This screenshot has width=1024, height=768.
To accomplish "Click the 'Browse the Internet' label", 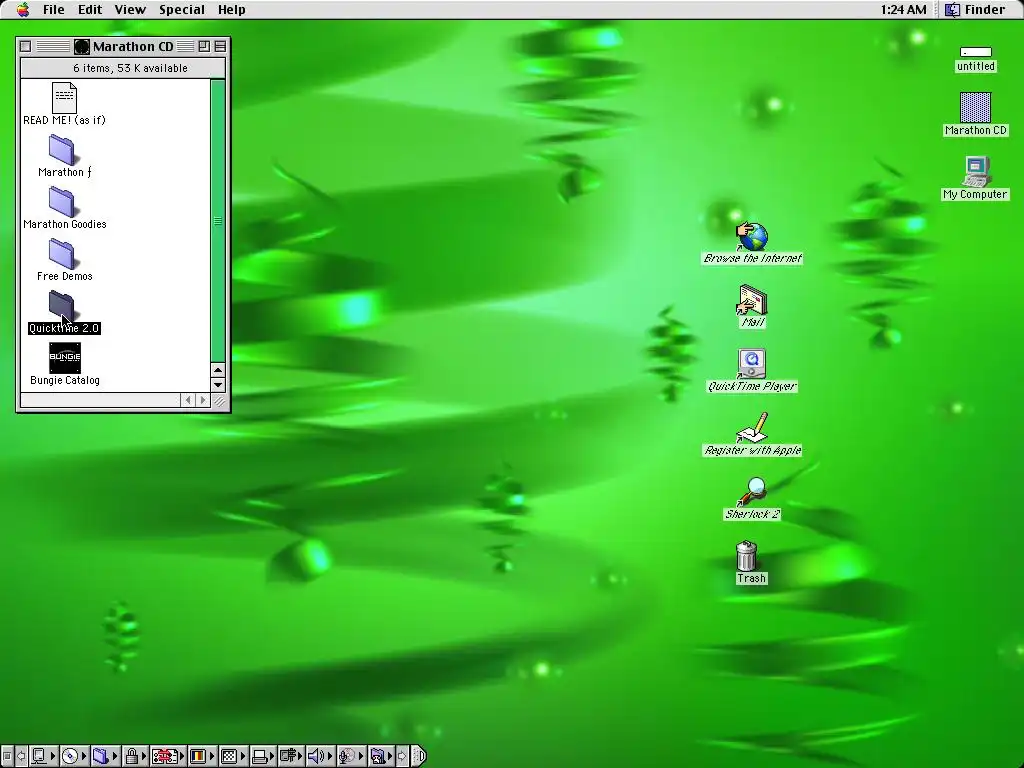I will click(752, 258).
